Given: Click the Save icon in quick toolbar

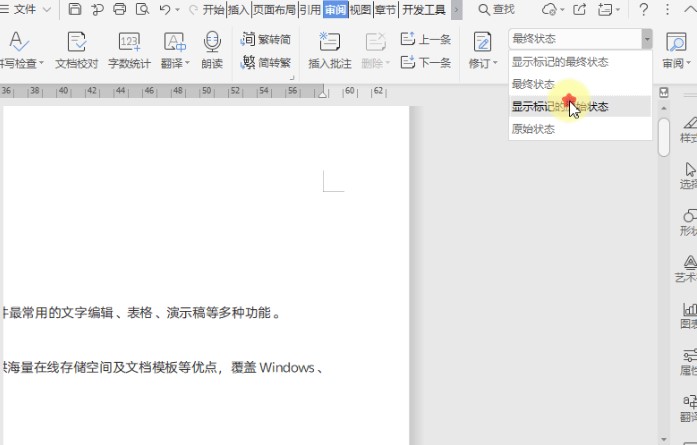Looking at the screenshot, I should 75,9.
